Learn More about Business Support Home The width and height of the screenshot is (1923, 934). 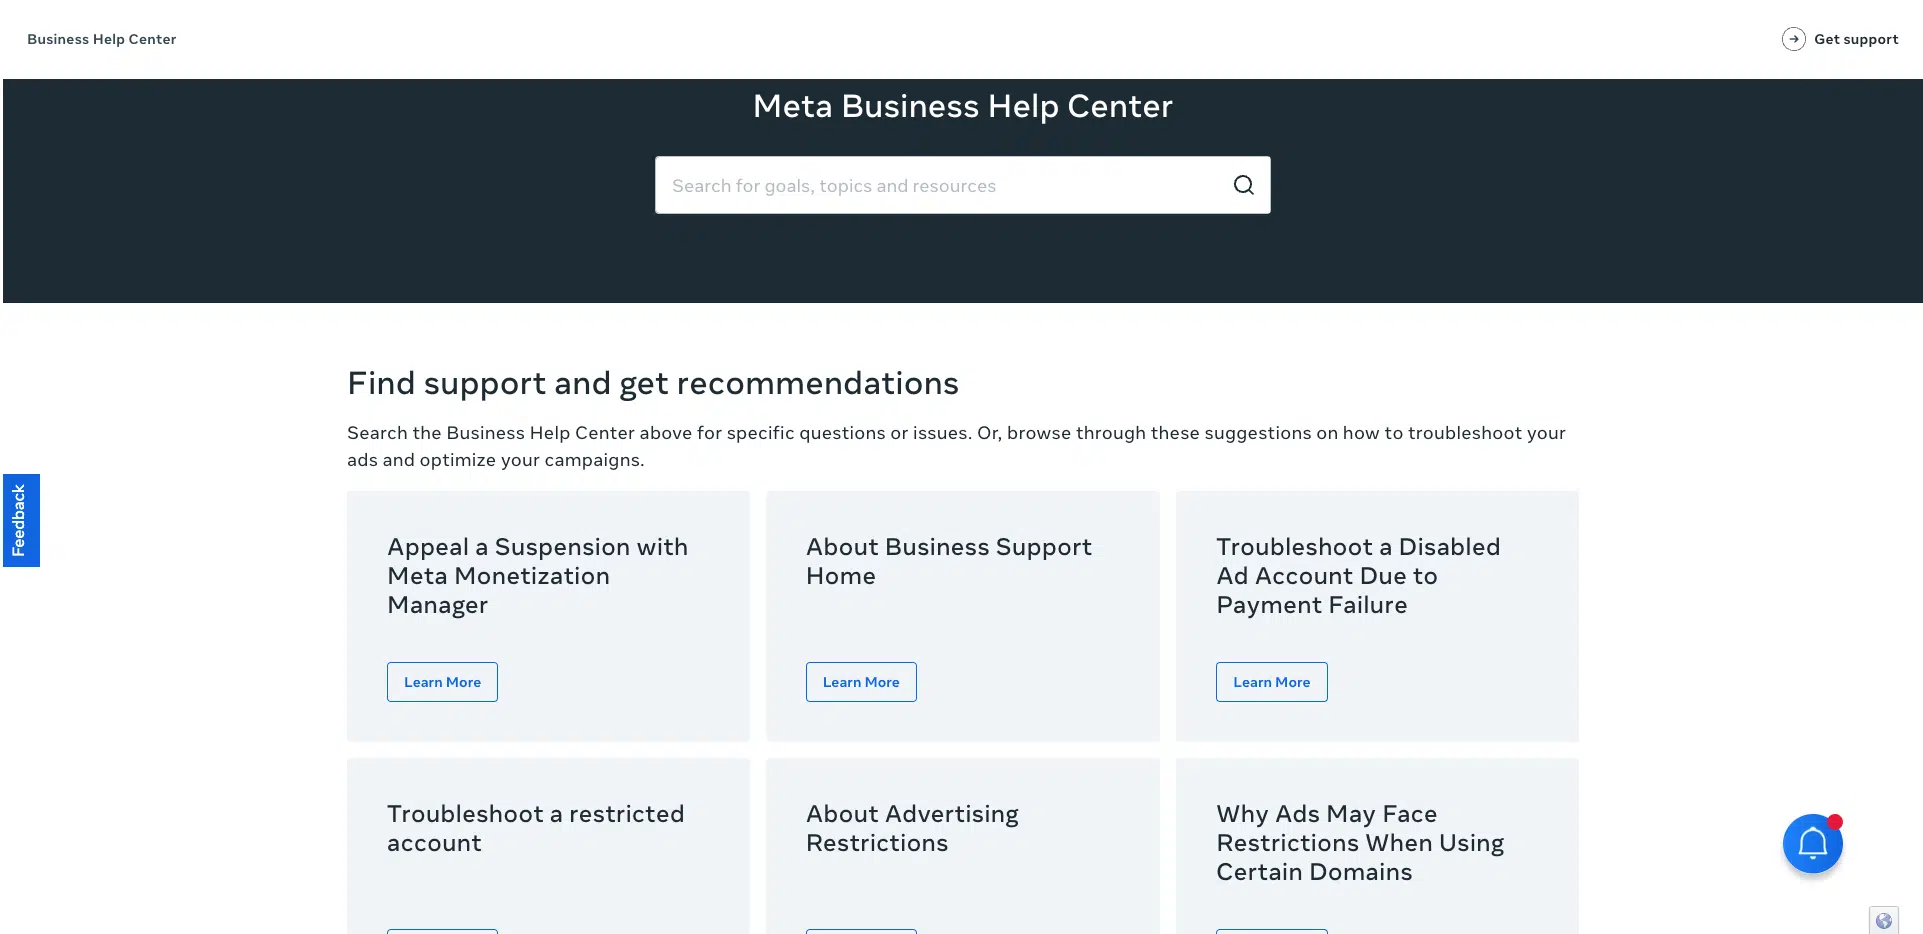(861, 682)
